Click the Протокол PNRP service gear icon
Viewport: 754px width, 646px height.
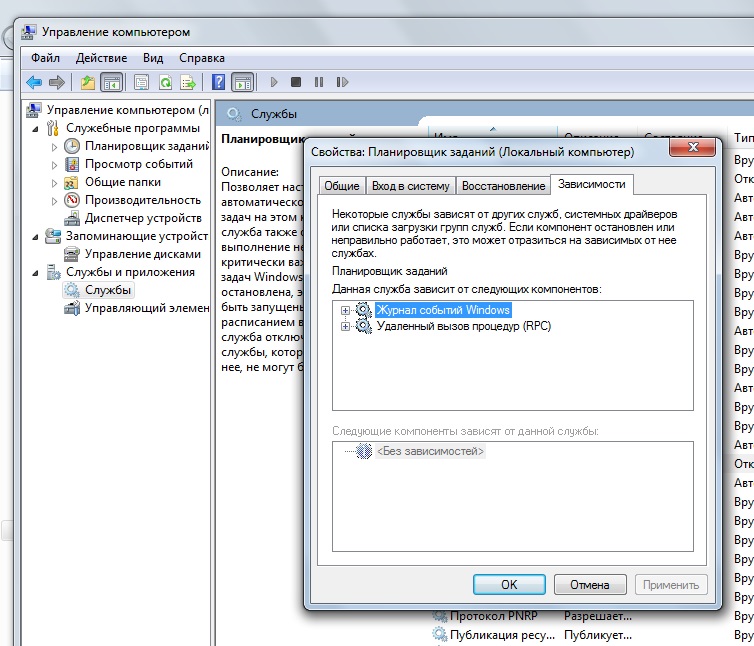(x=440, y=616)
